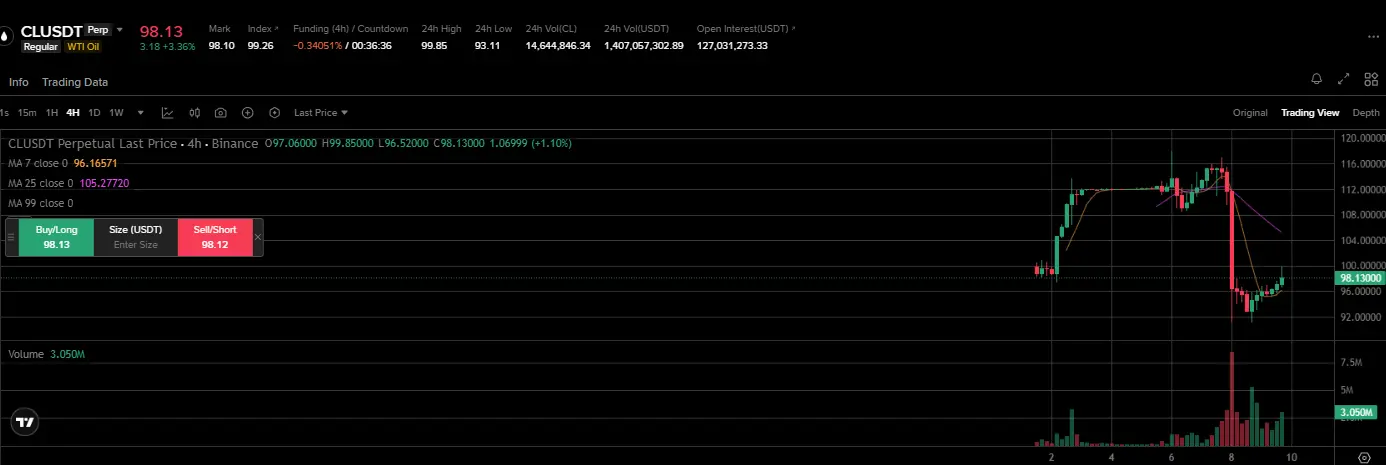Click the Sell/Short 98.12 button

(215, 237)
